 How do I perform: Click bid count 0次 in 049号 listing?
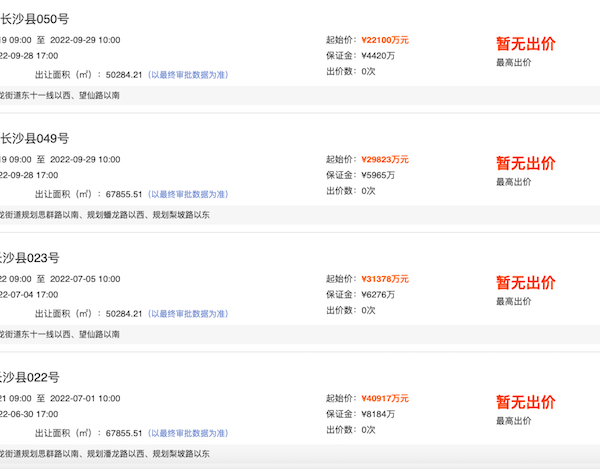pyautogui.click(x=368, y=191)
